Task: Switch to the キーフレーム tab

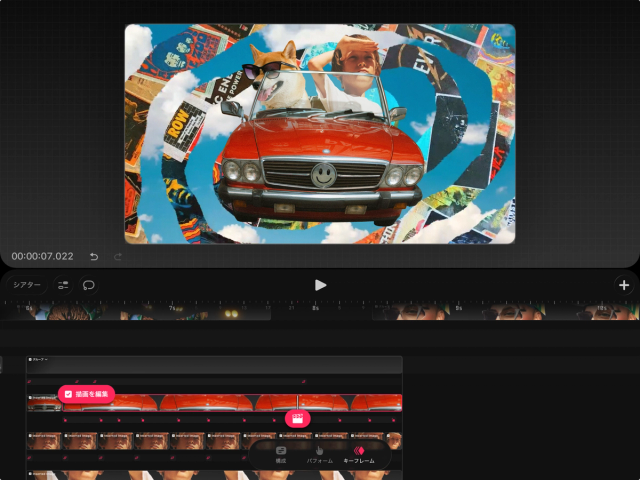Action: click(x=359, y=455)
